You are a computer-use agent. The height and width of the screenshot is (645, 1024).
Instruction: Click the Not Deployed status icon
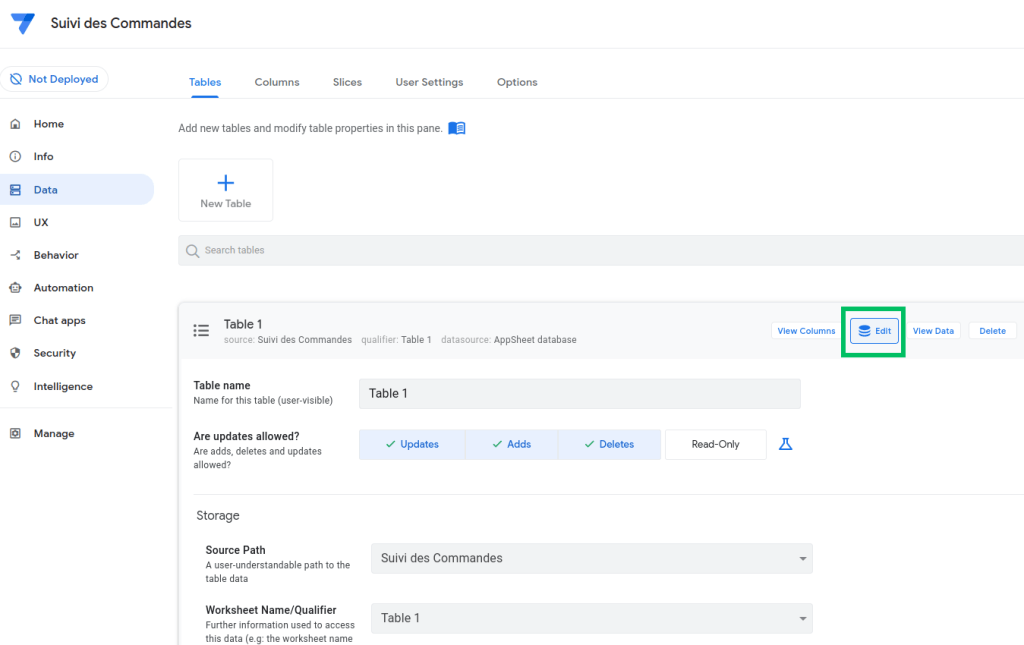coord(16,79)
